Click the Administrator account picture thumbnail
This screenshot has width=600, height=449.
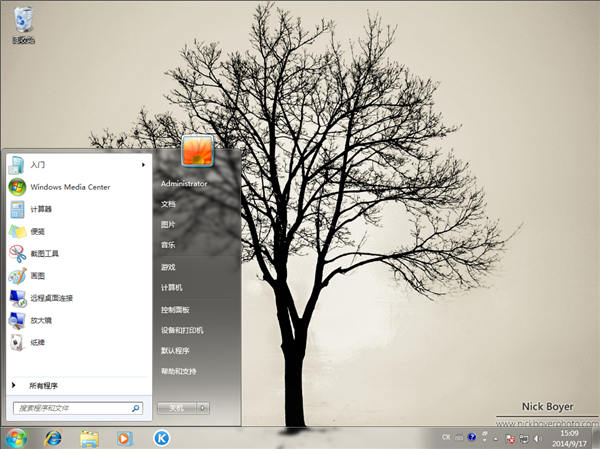pos(196,151)
